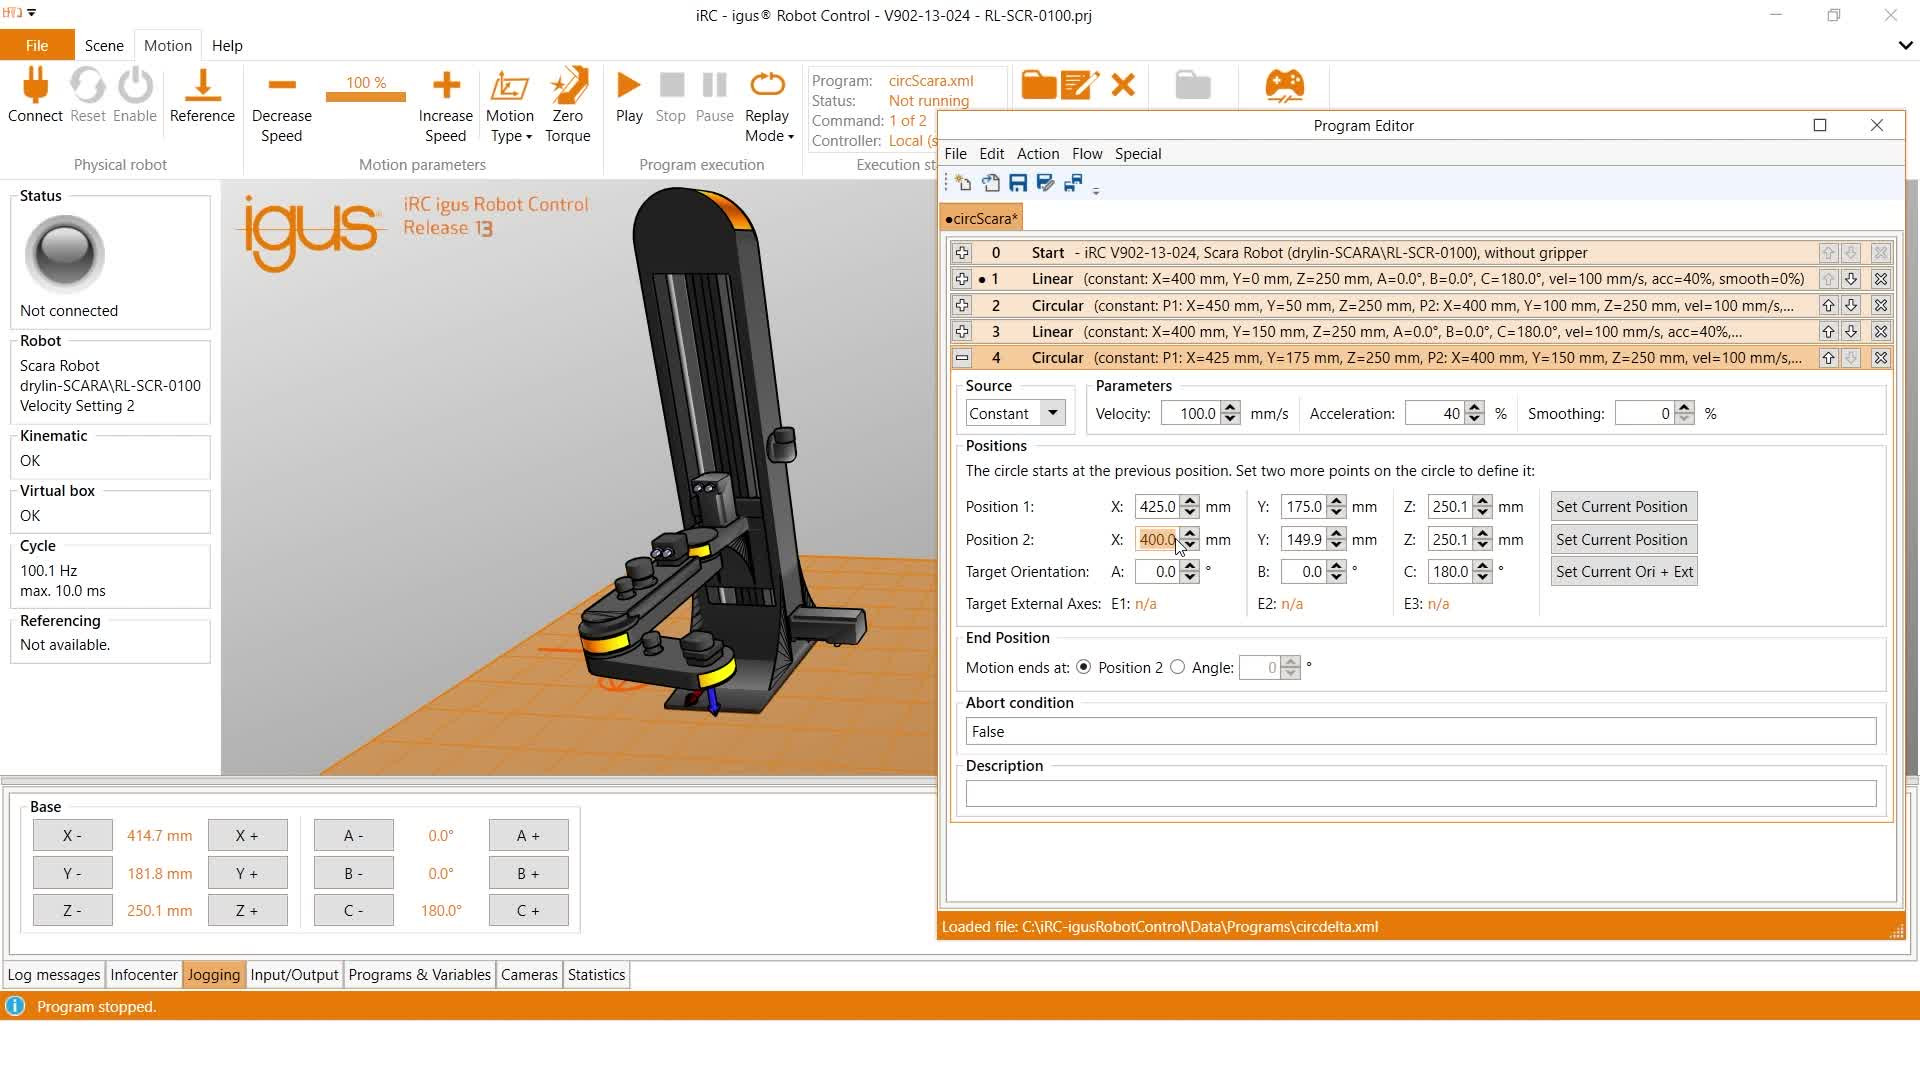The image size is (1920, 1080).
Task: Open the Help ribbon tab
Action: click(227, 45)
